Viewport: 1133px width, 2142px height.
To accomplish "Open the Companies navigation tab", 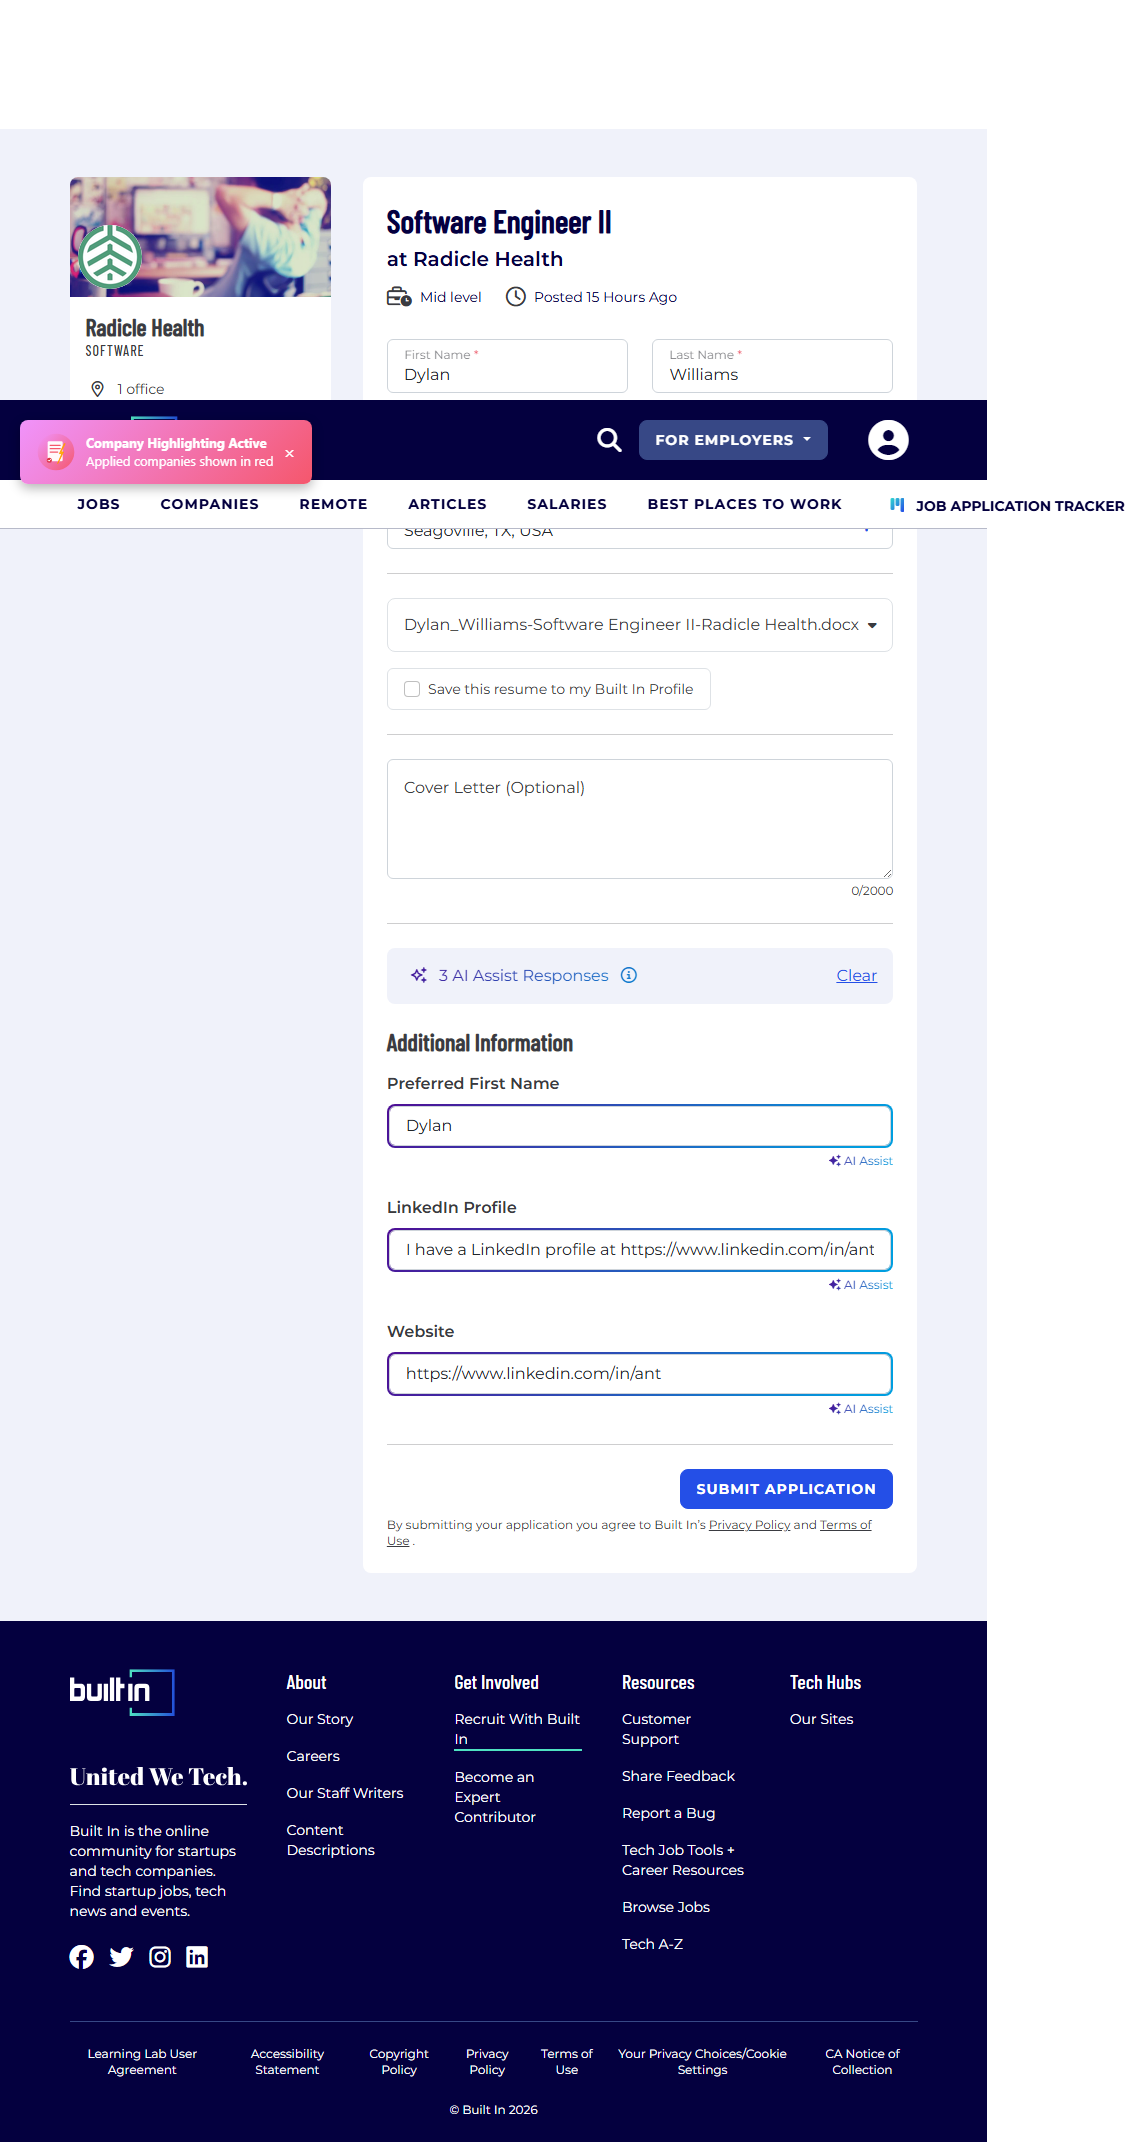I will click(209, 504).
